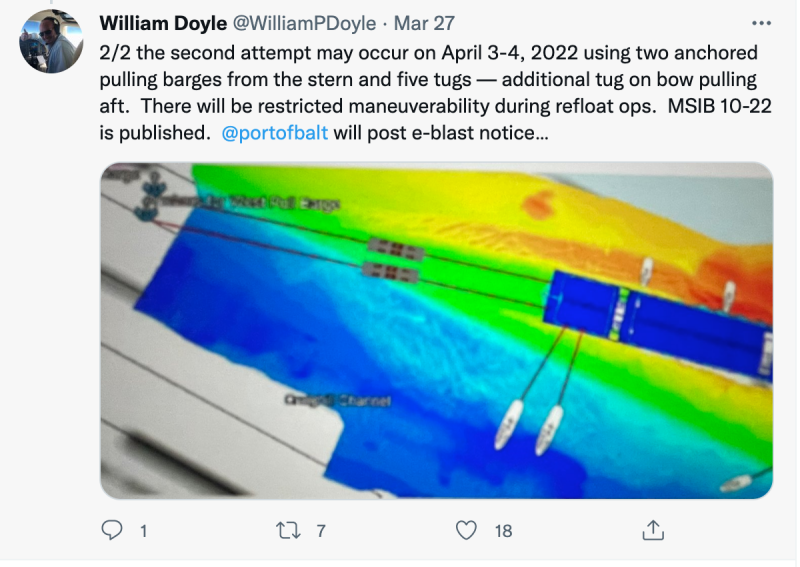Image resolution: width=800 pixels, height=567 pixels.
Task: Open the bathymetry map image thumbnail
Action: point(436,330)
